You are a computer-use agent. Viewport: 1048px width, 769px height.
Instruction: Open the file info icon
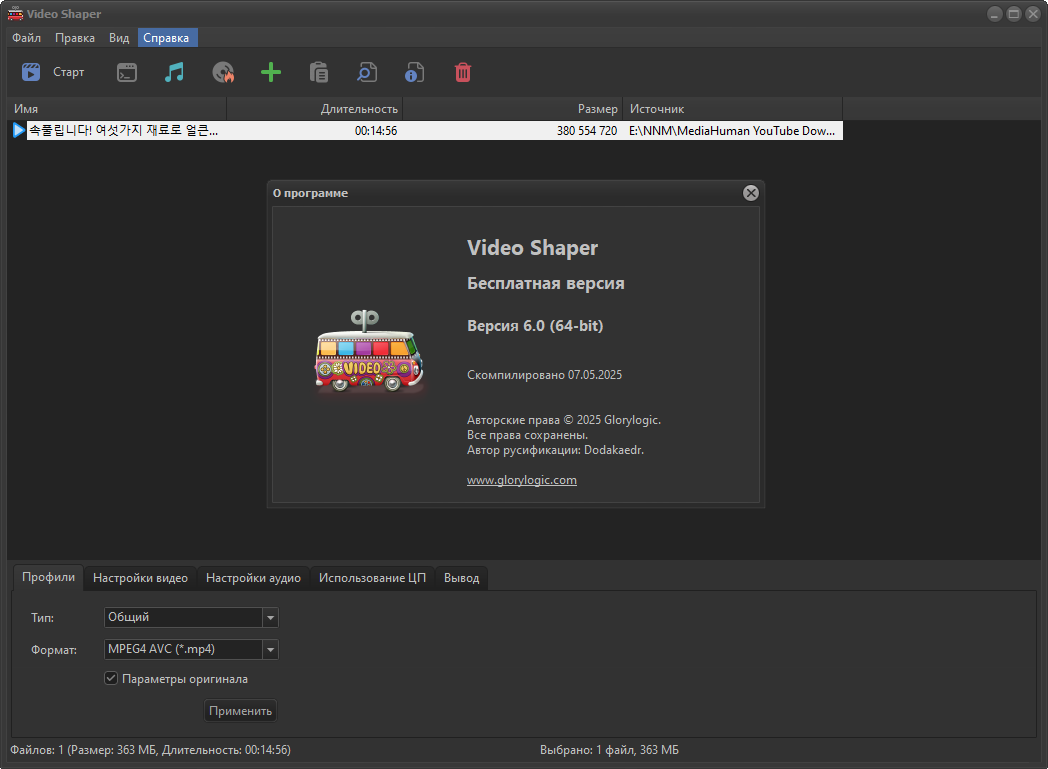(414, 72)
